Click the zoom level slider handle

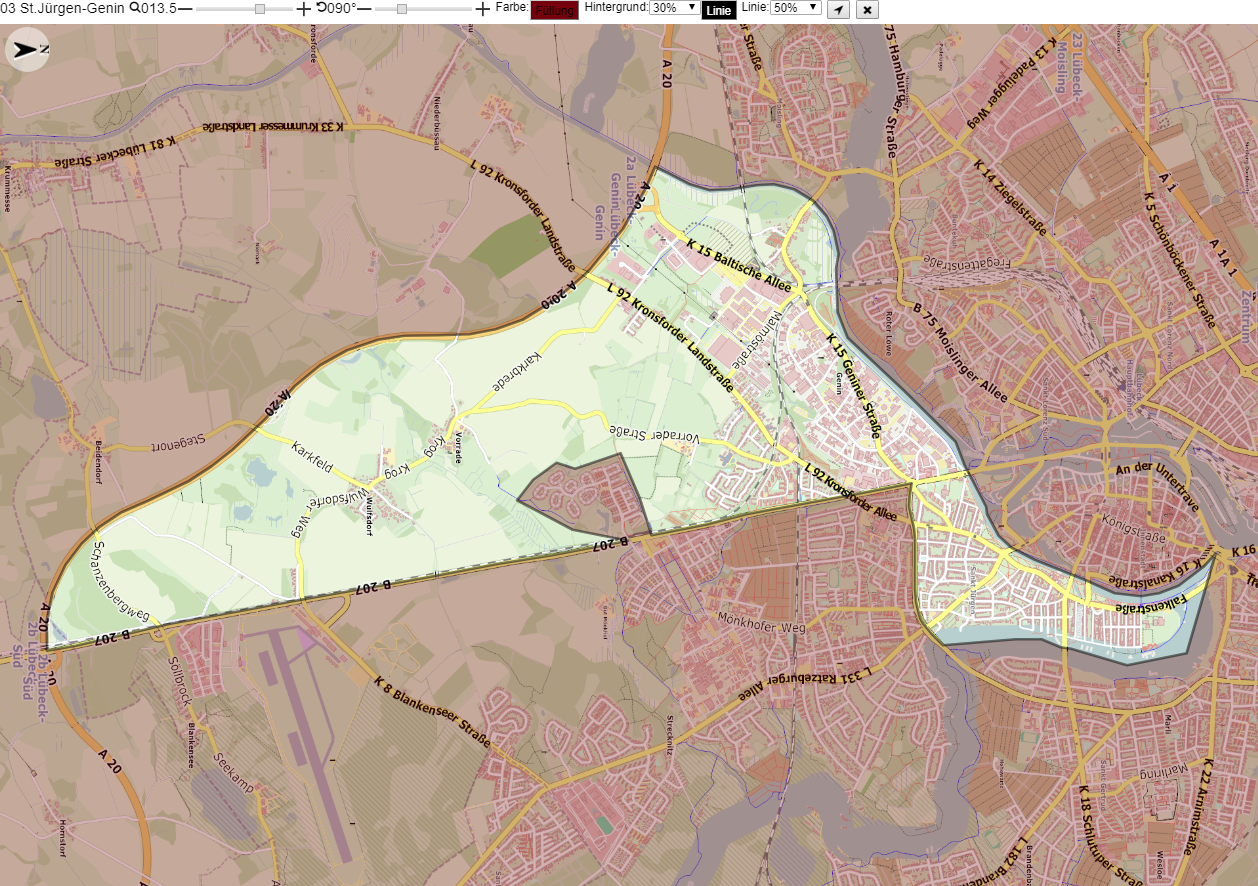pos(260,8)
